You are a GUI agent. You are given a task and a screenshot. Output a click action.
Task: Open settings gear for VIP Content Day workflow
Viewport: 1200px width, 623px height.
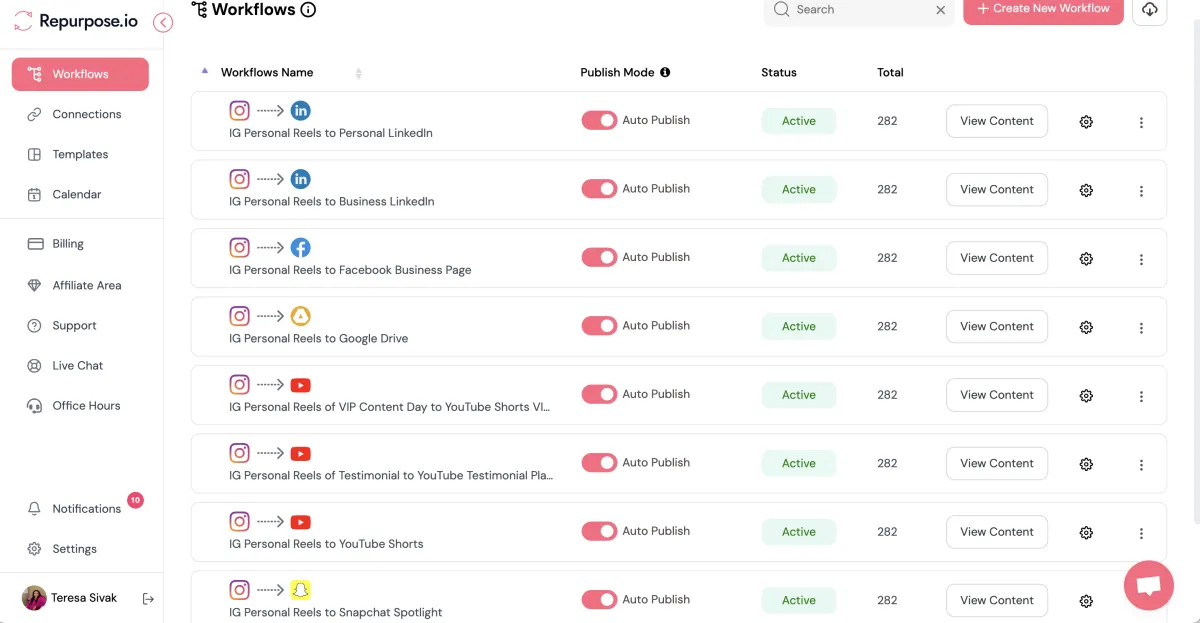[x=1086, y=396]
